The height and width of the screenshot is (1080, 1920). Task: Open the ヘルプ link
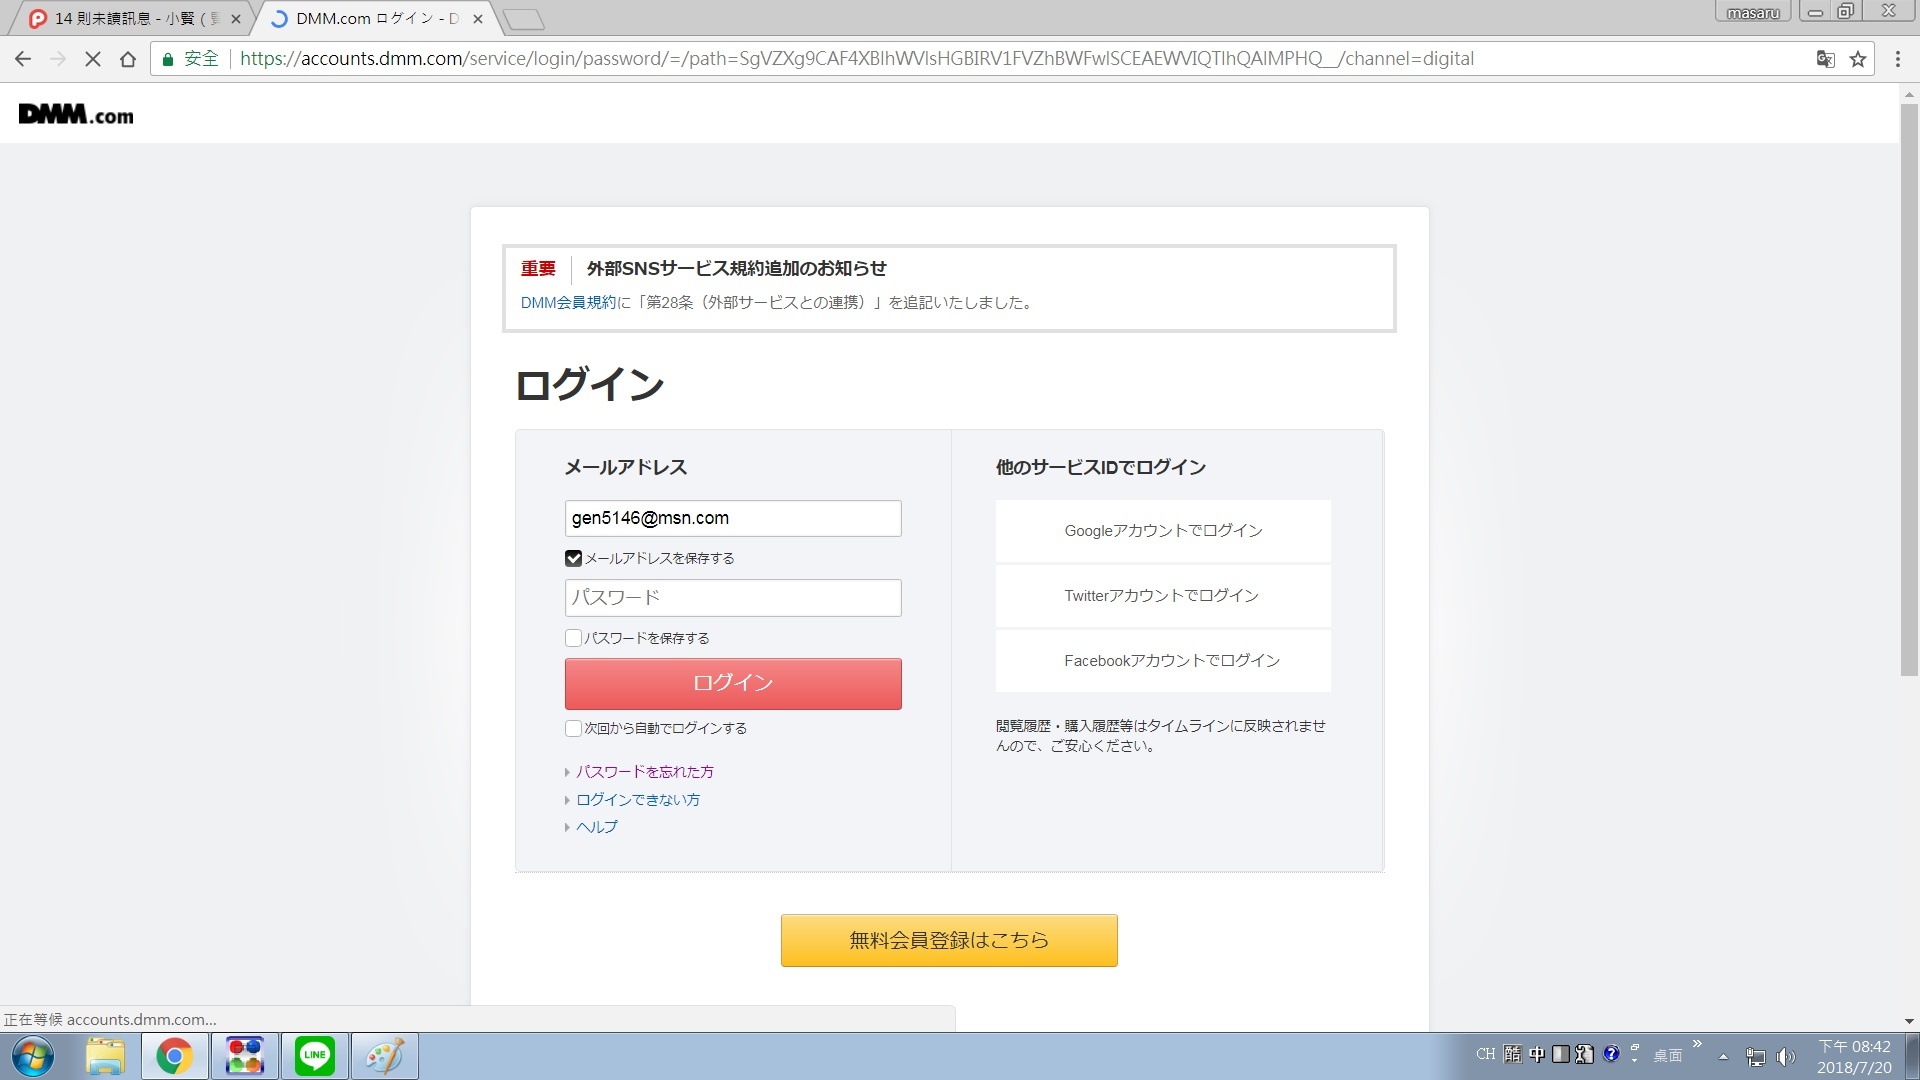click(x=597, y=827)
